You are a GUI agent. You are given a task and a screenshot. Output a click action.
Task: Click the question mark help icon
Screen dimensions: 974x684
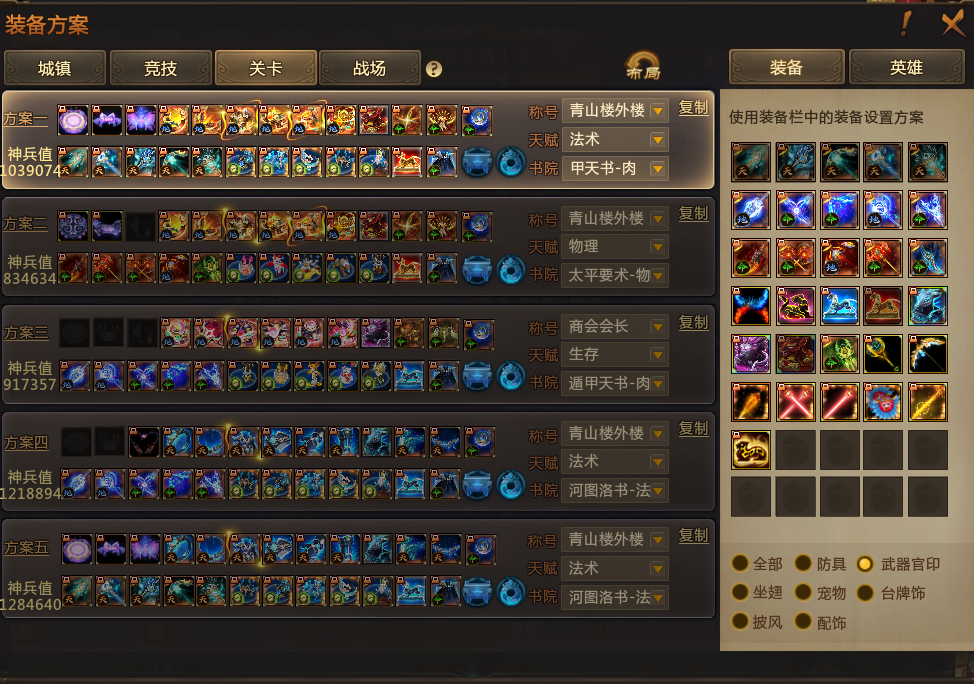(434, 69)
